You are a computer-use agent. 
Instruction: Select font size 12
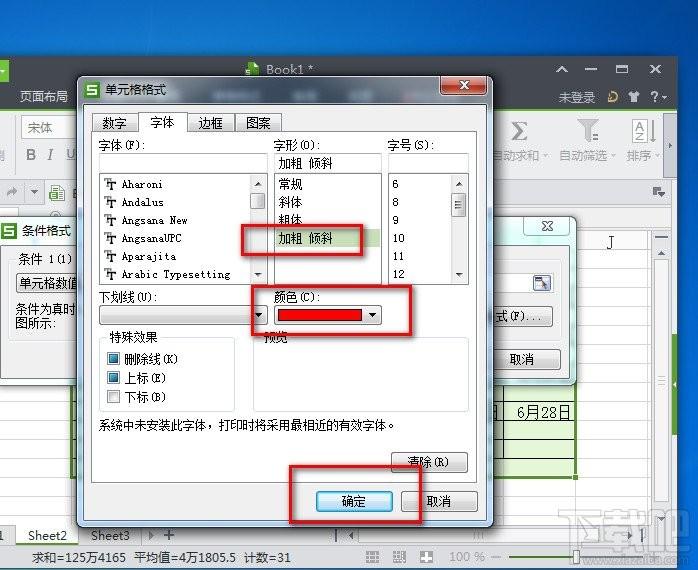pos(420,274)
